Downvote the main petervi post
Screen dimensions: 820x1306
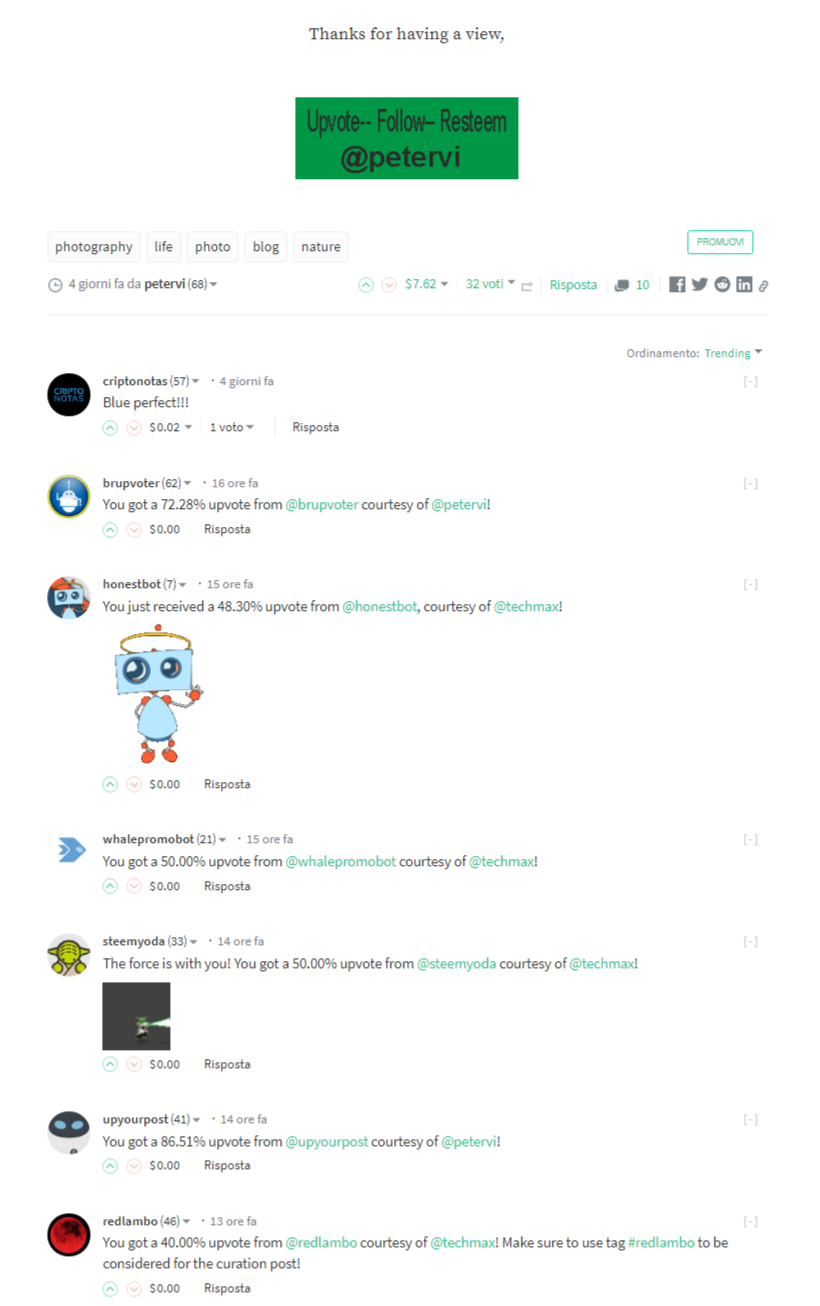pos(389,285)
